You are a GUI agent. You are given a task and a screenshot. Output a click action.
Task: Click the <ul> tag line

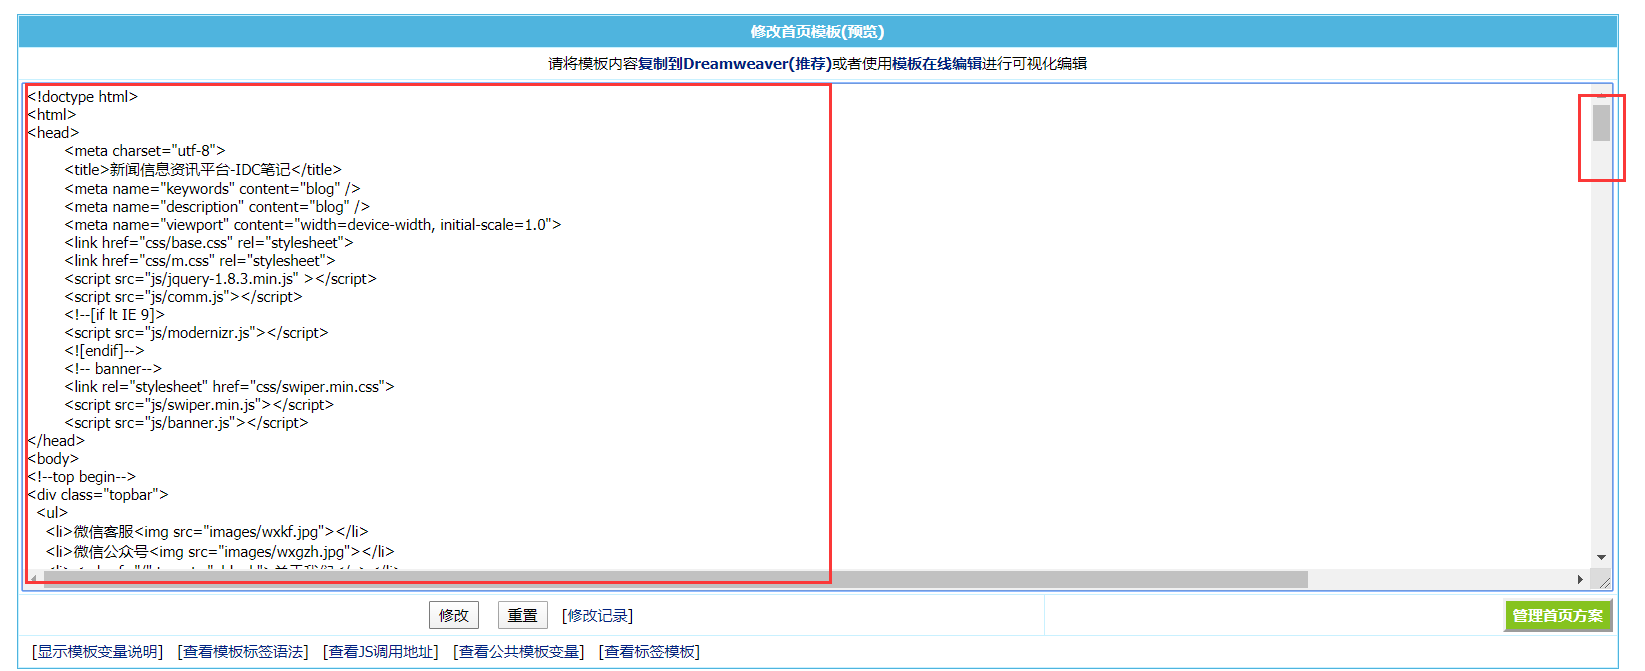pyautogui.click(x=52, y=513)
